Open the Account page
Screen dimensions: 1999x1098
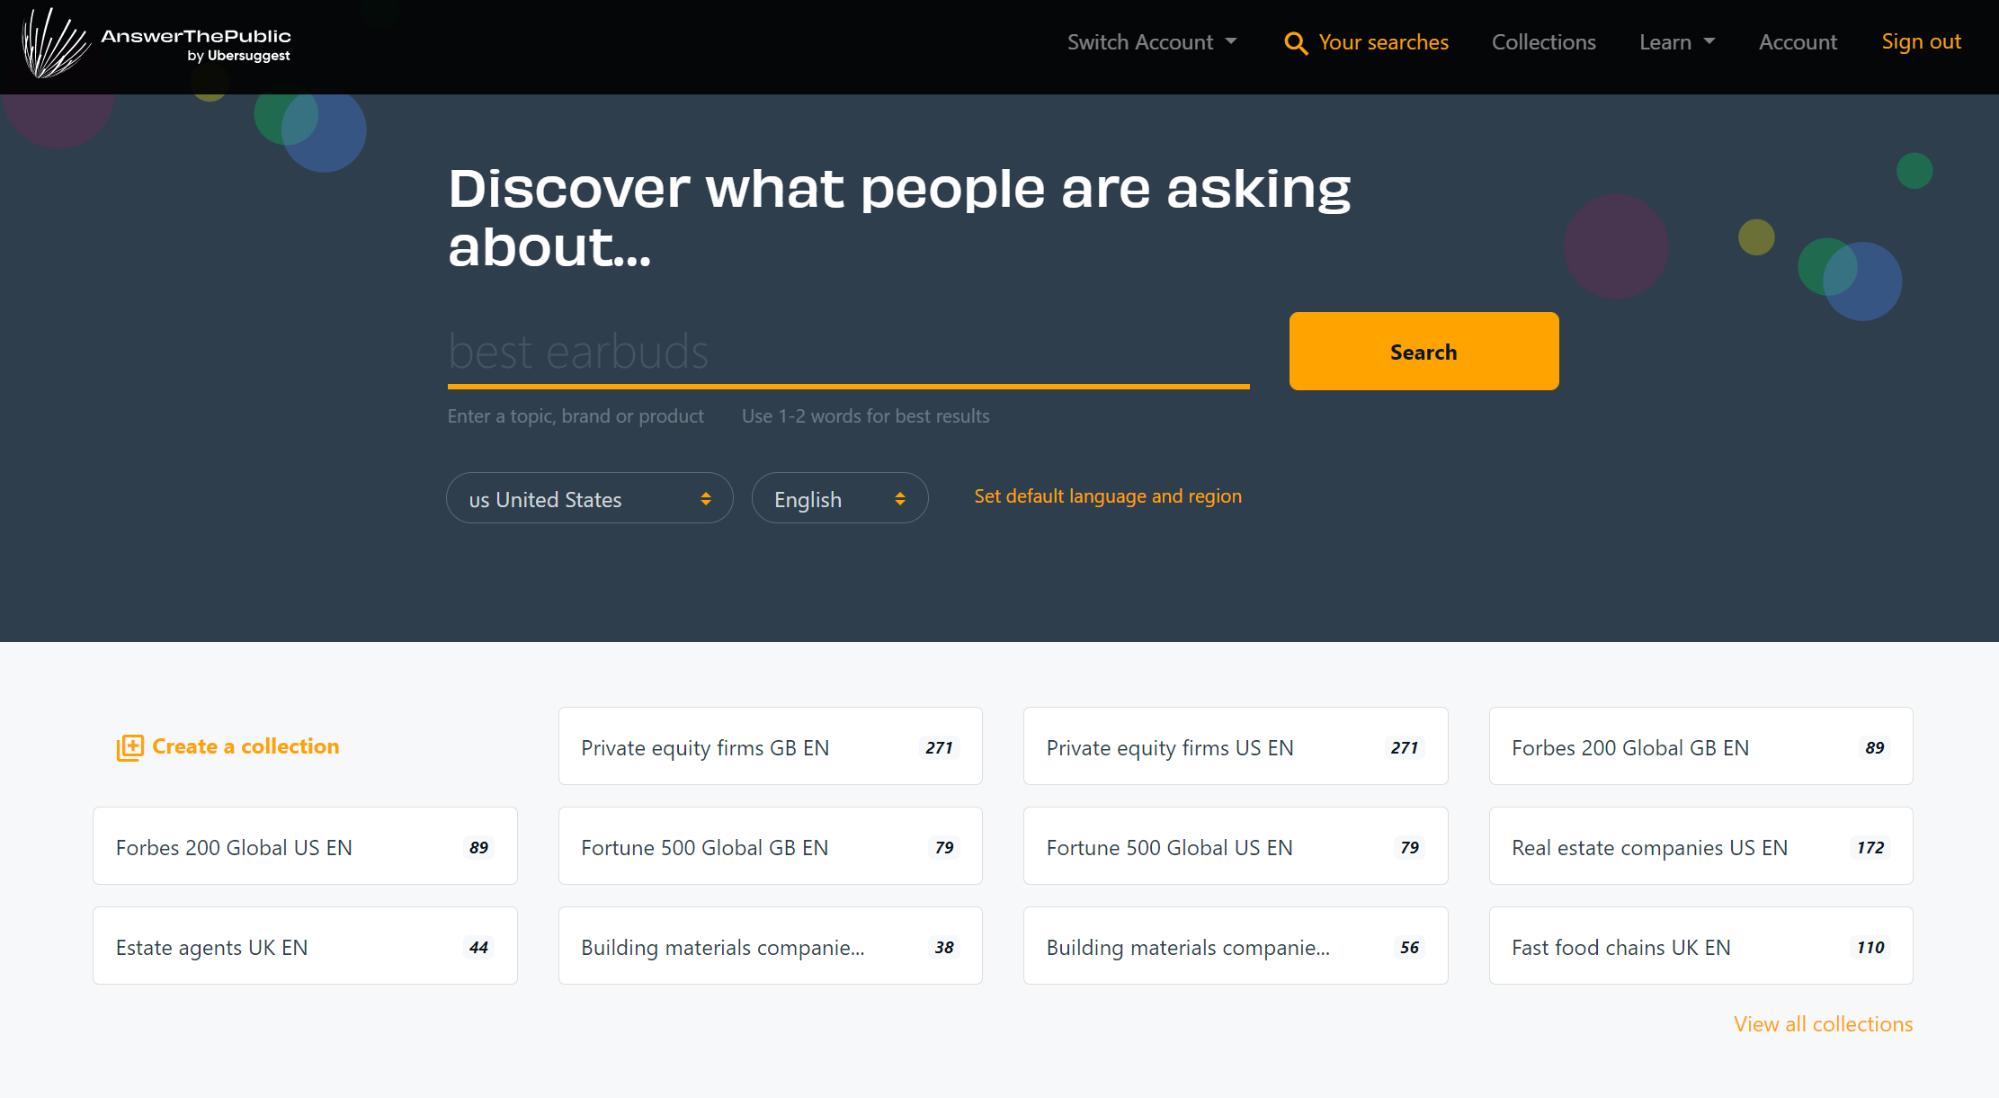click(x=1797, y=42)
